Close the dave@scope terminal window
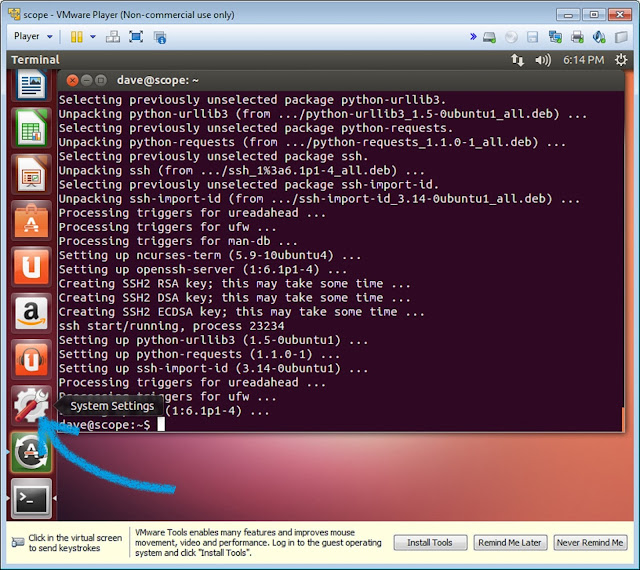This screenshot has height=570, width=640. pos(72,80)
